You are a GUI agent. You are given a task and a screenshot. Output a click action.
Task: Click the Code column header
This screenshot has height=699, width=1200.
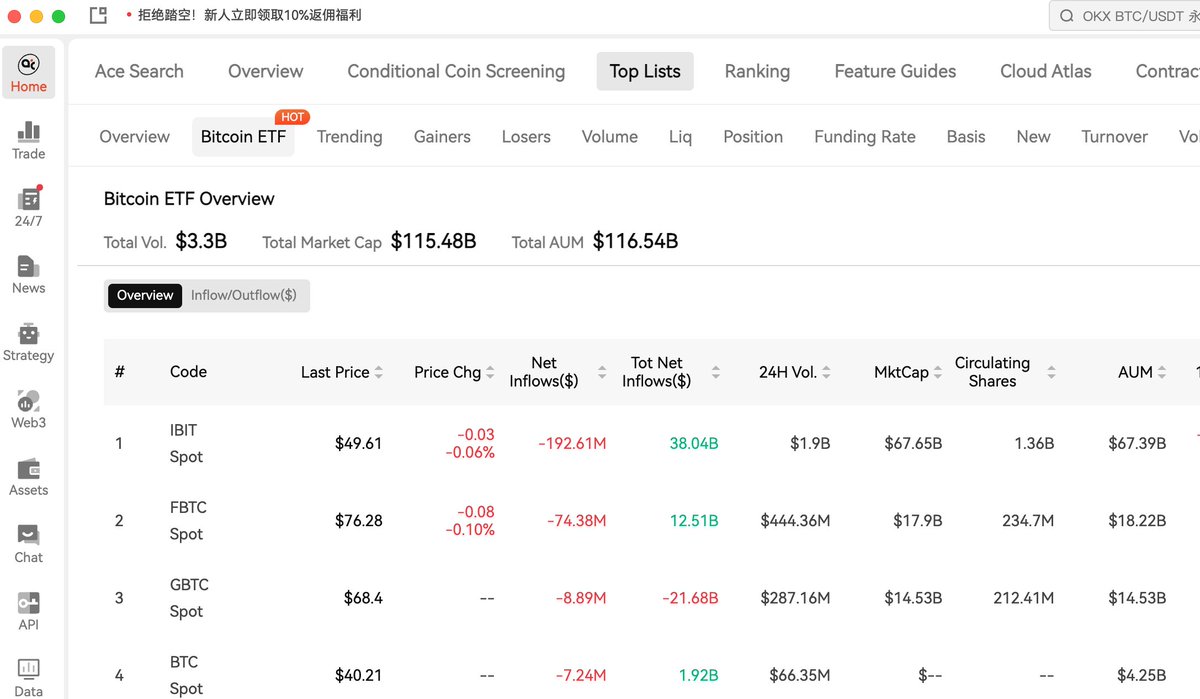coord(188,372)
